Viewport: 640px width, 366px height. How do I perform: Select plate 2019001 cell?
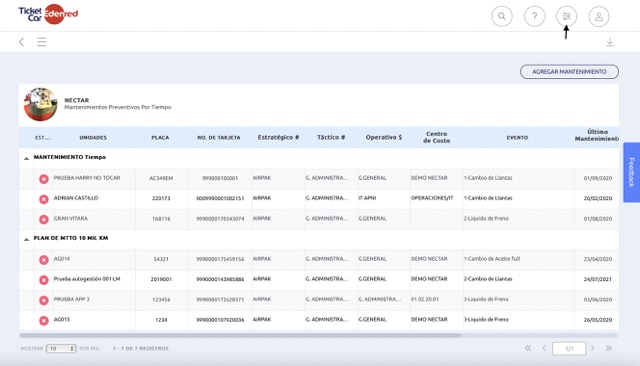(161, 279)
